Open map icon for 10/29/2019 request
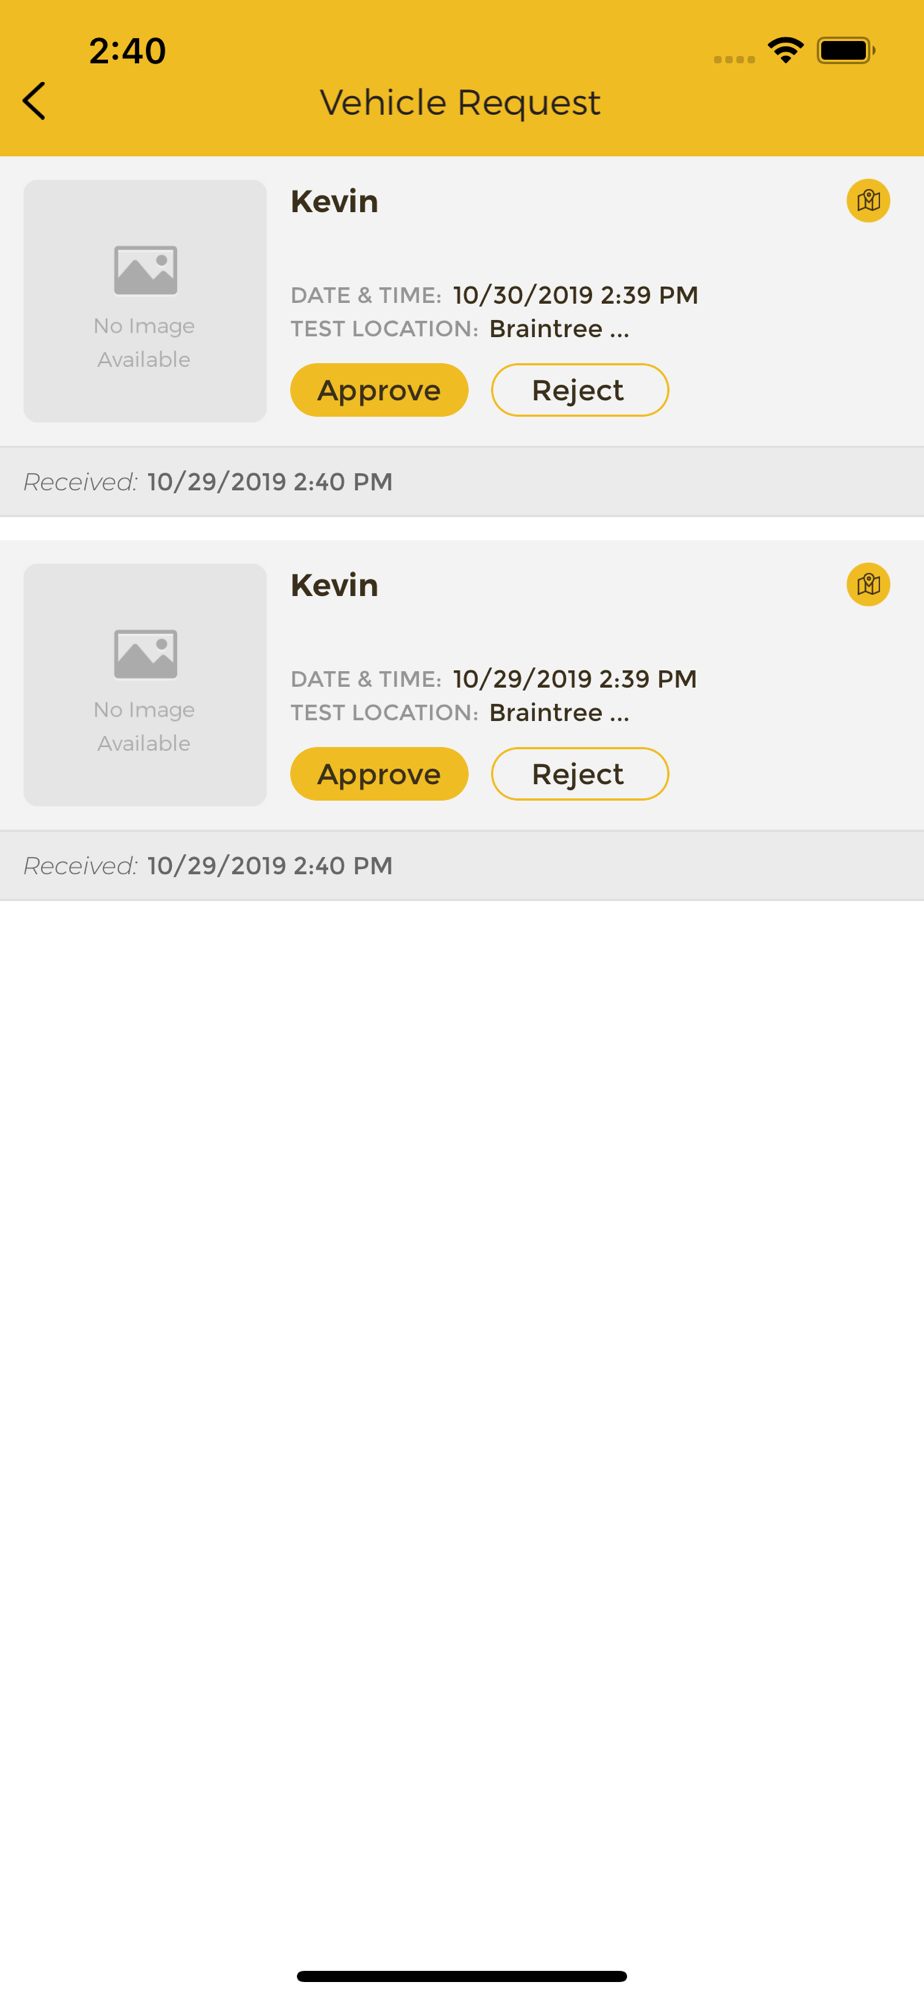 [x=868, y=585]
